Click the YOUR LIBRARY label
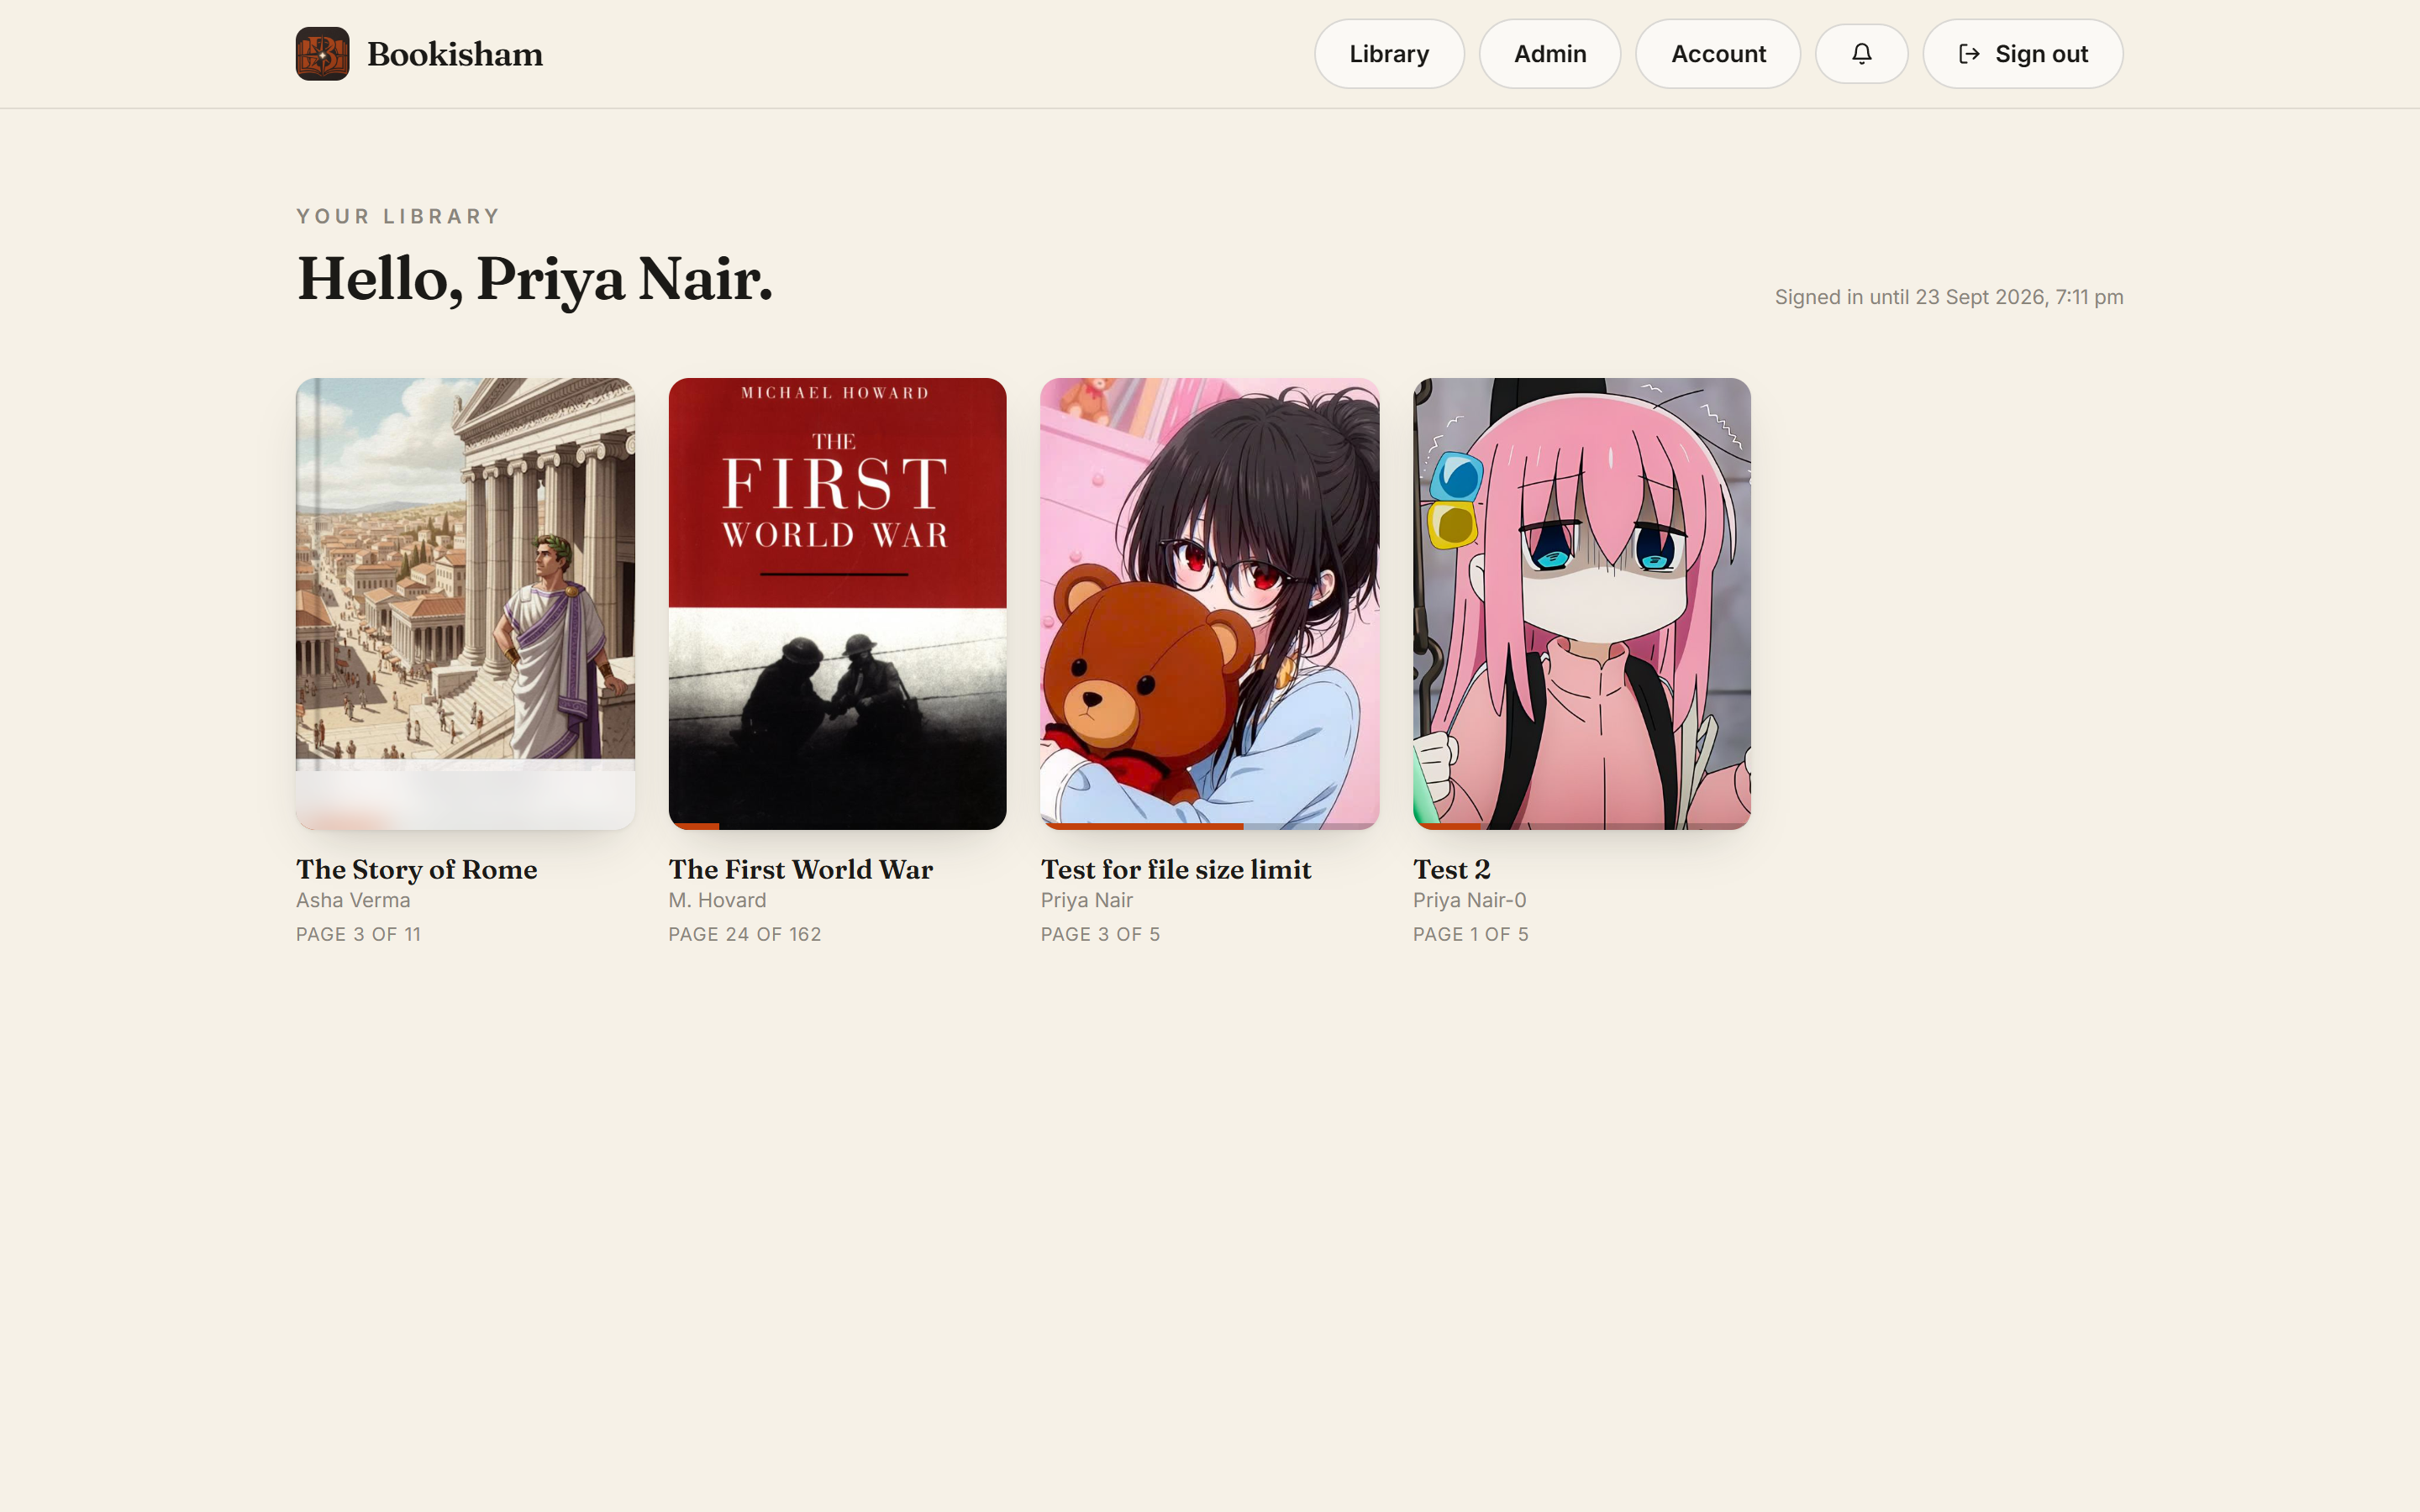The height and width of the screenshot is (1512, 2420). [398, 216]
